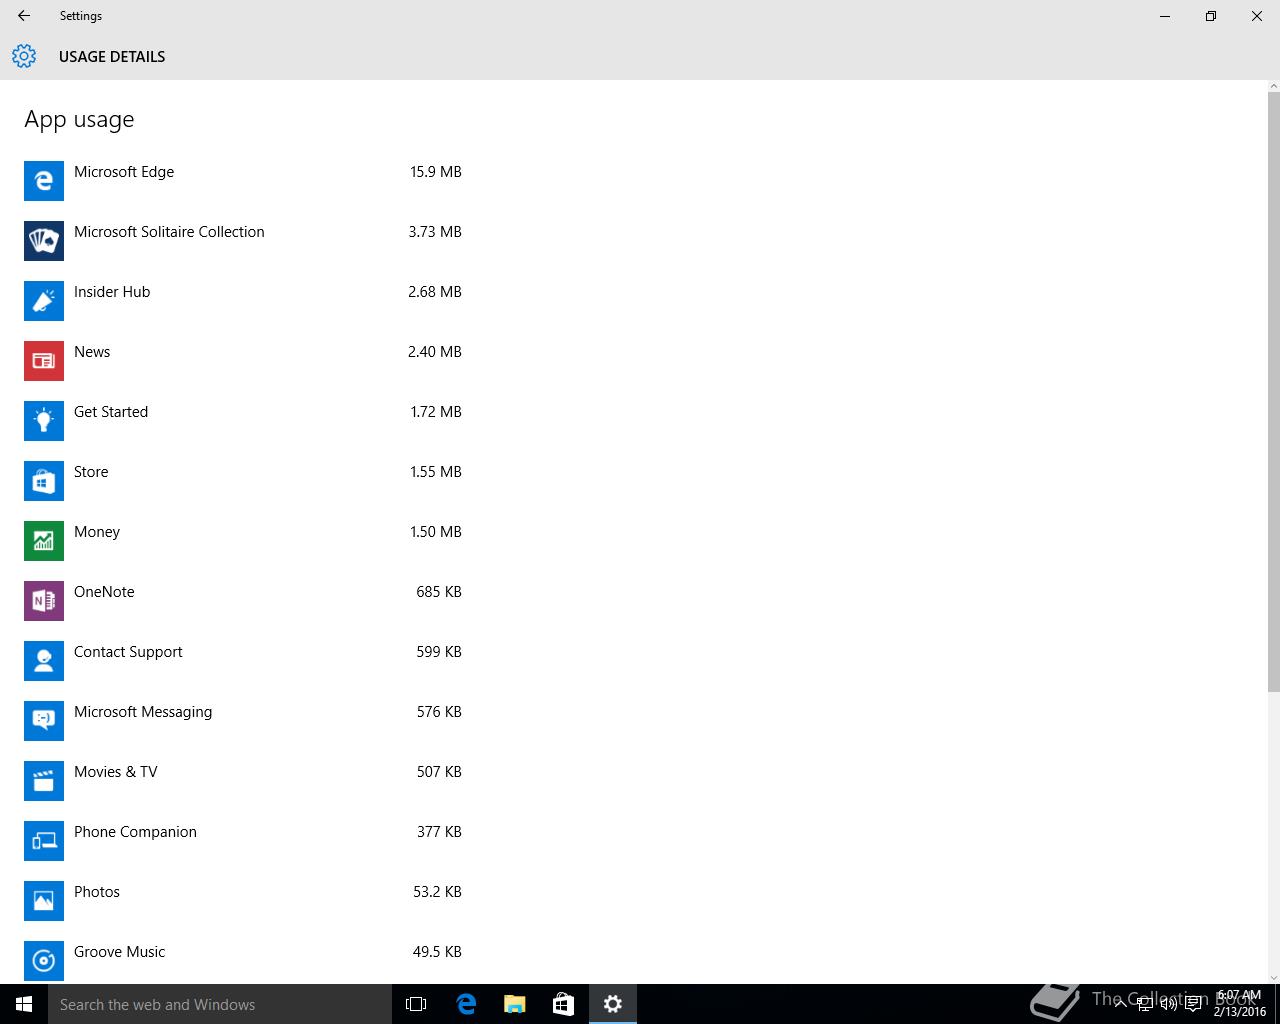Click the purple OneNote icon

click(44, 601)
